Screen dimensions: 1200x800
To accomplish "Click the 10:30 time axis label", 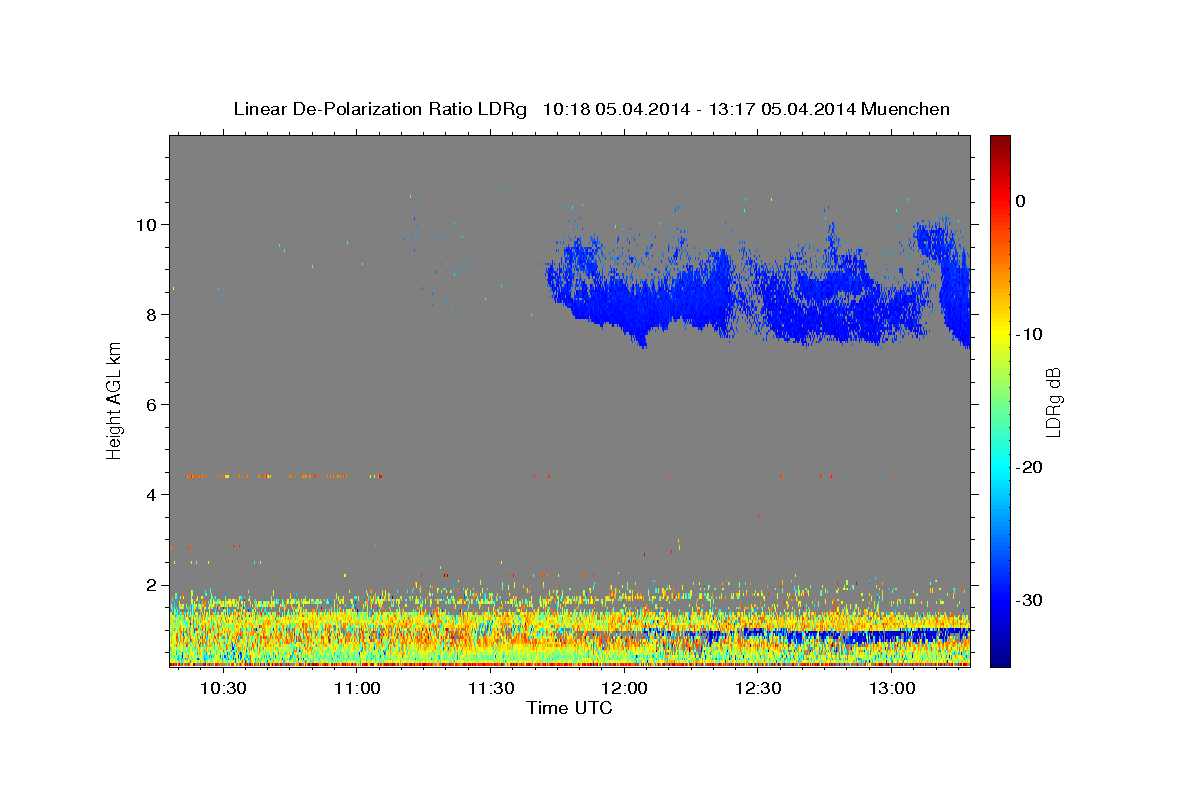I will tap(223, 689).
